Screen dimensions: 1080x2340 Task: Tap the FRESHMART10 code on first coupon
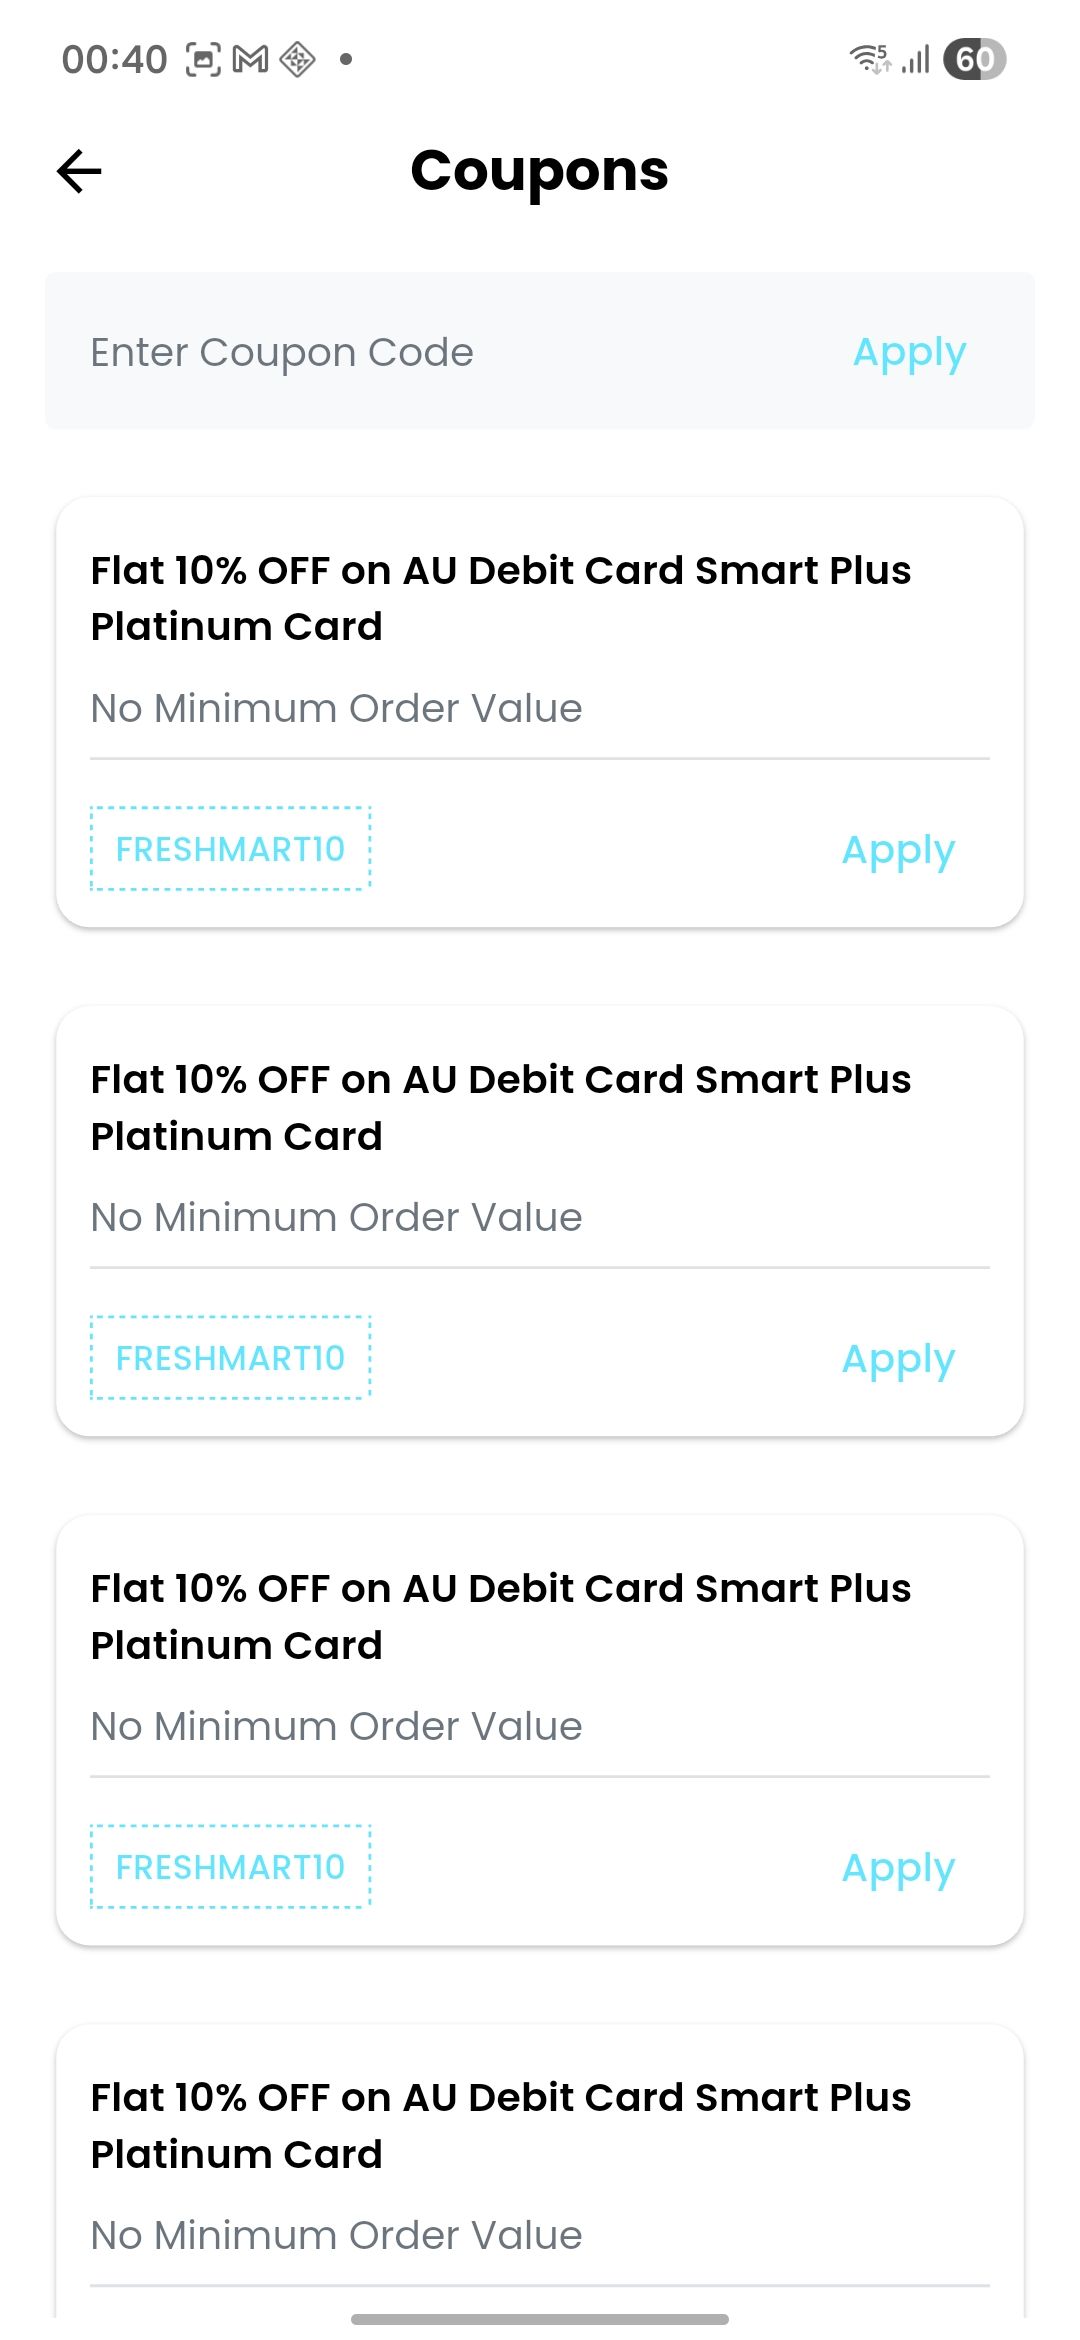(x=231, y=849)
